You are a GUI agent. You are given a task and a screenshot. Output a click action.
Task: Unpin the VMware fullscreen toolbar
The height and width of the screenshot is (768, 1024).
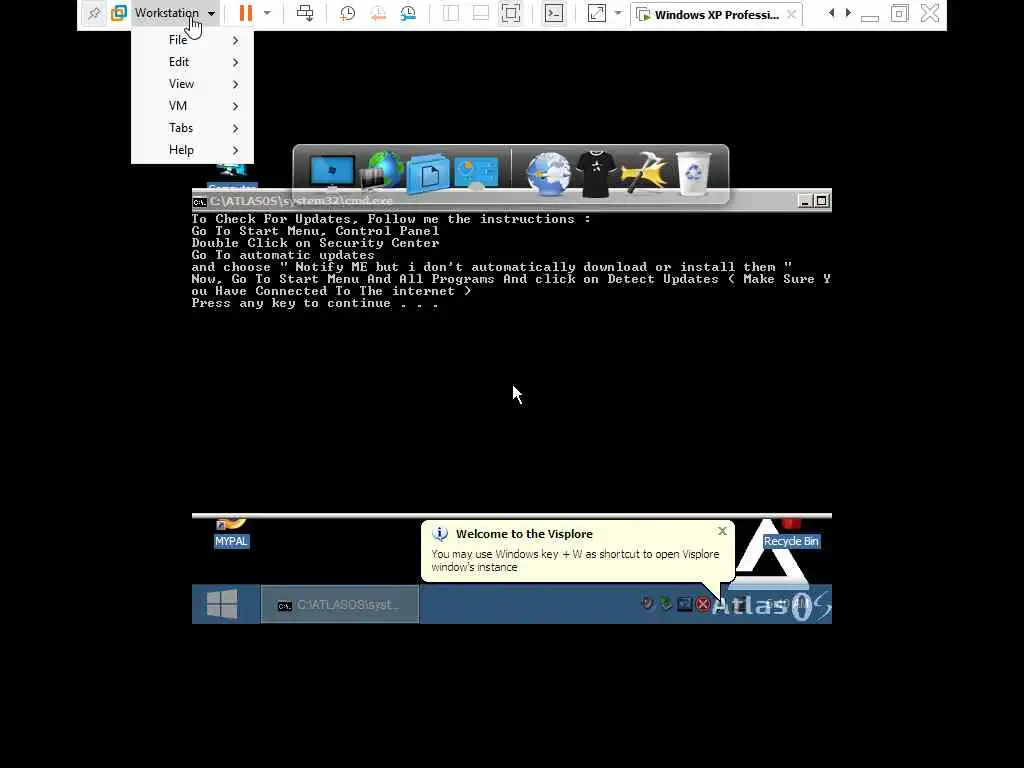(x=94, y=13)
